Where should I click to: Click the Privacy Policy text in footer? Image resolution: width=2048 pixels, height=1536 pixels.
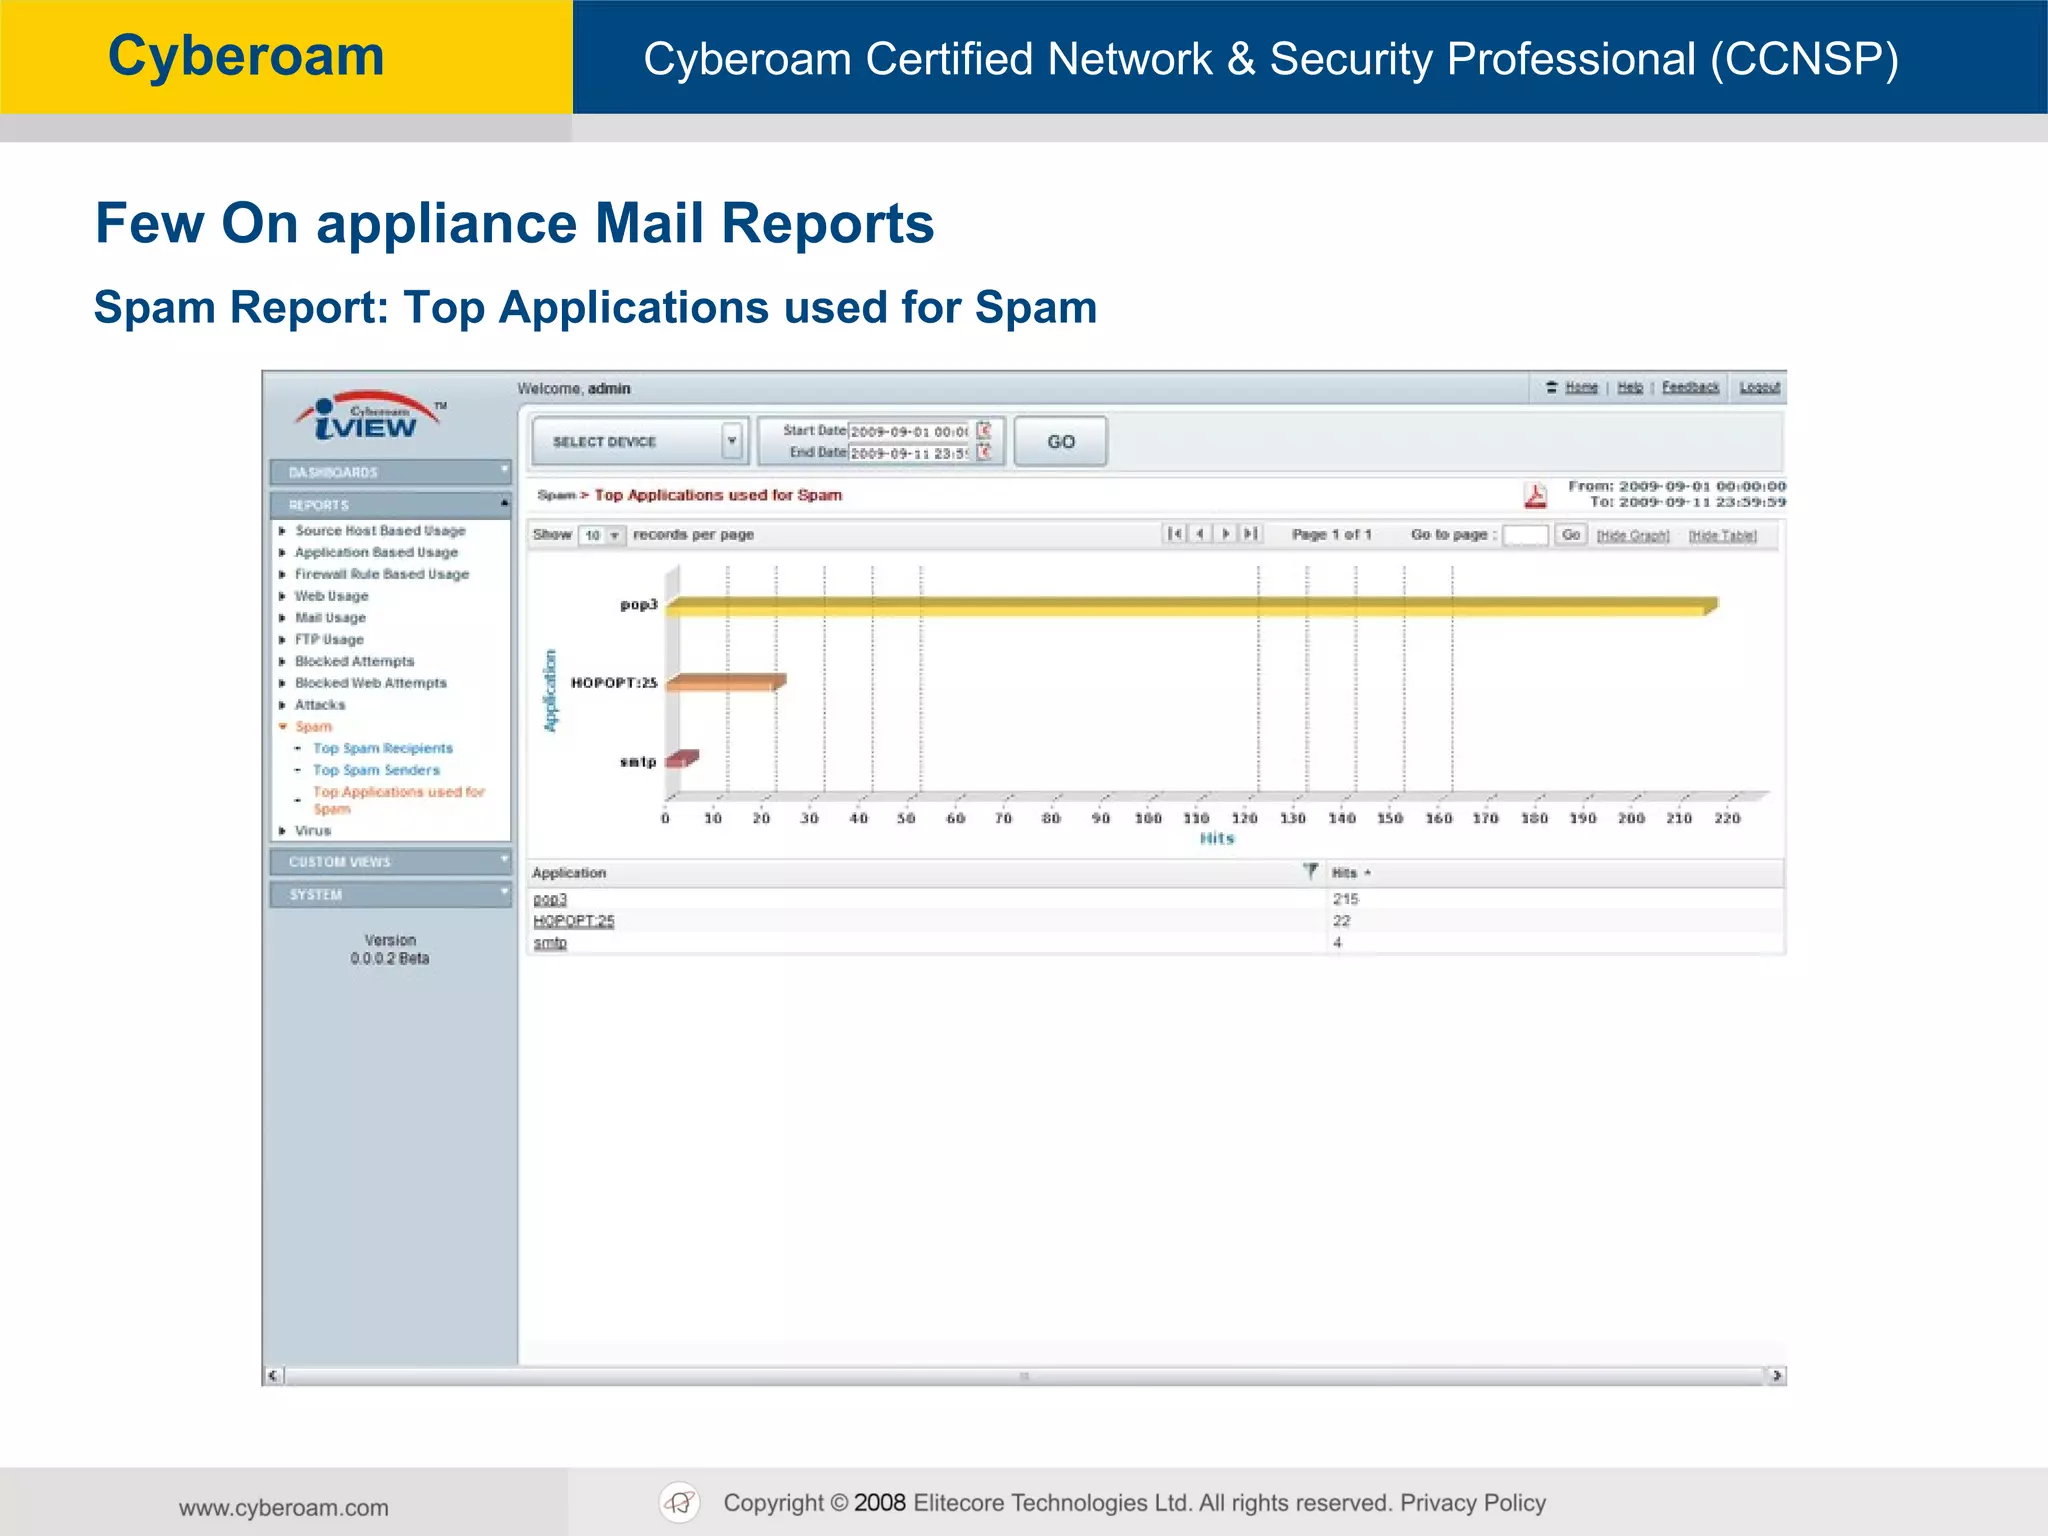(1473, 1503)
